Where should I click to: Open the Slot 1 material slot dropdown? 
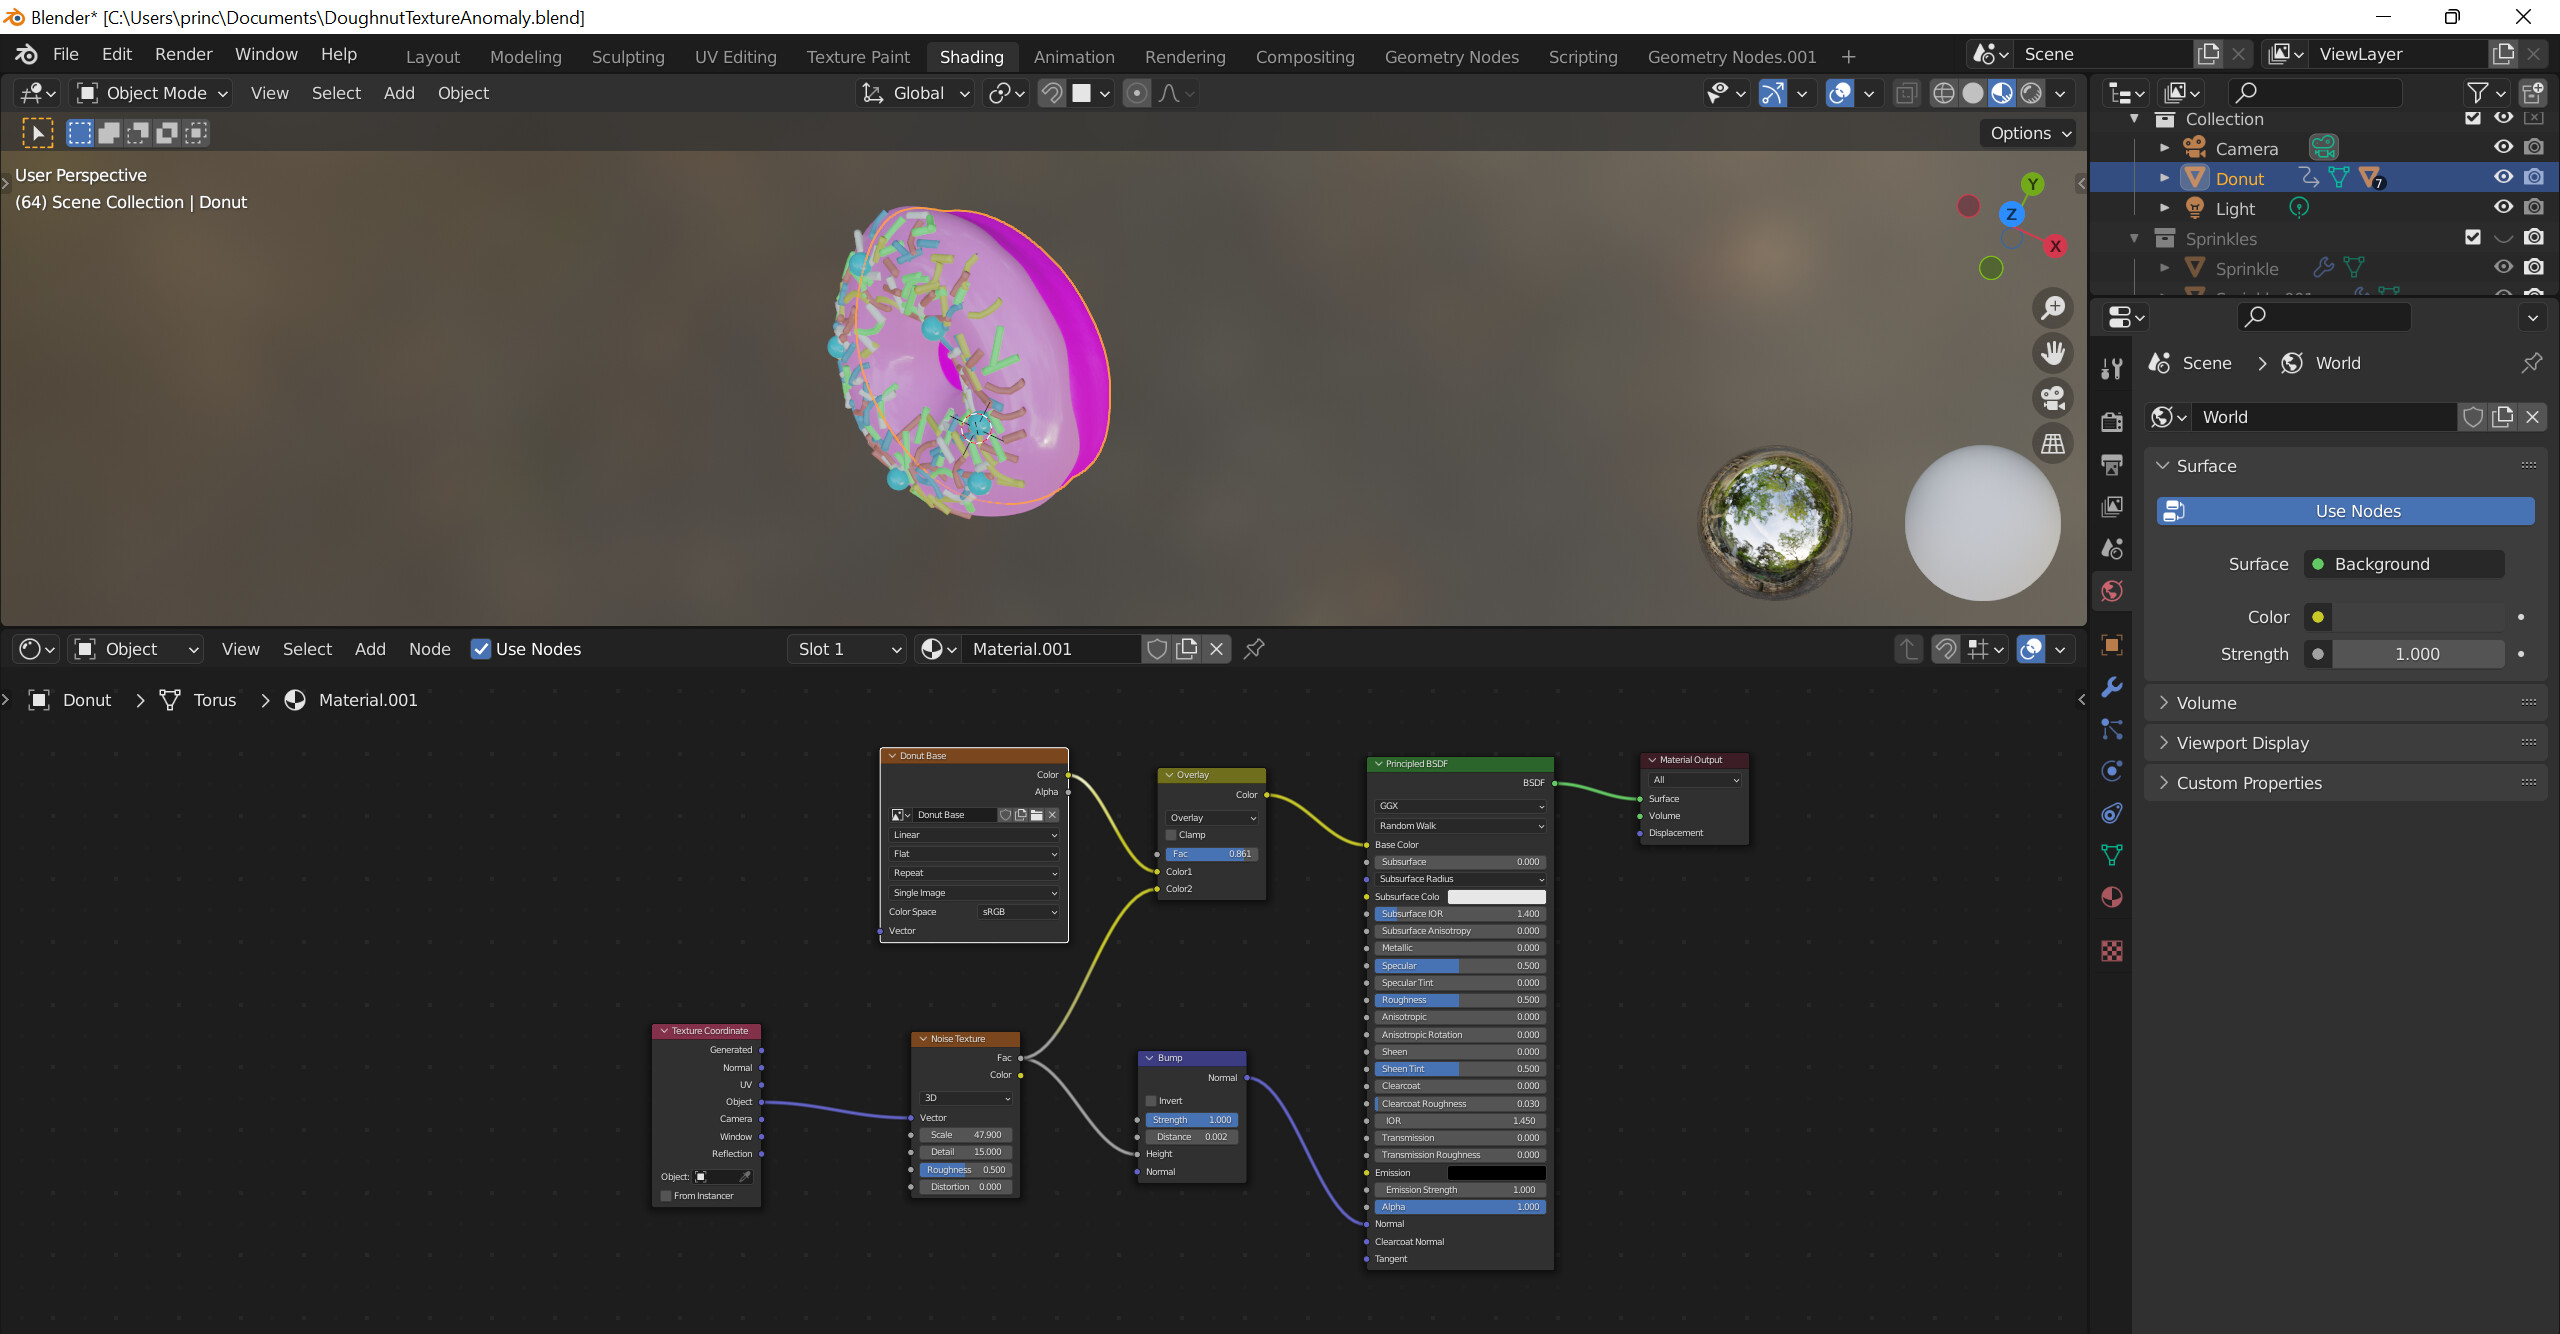click(x=848, y=649)
